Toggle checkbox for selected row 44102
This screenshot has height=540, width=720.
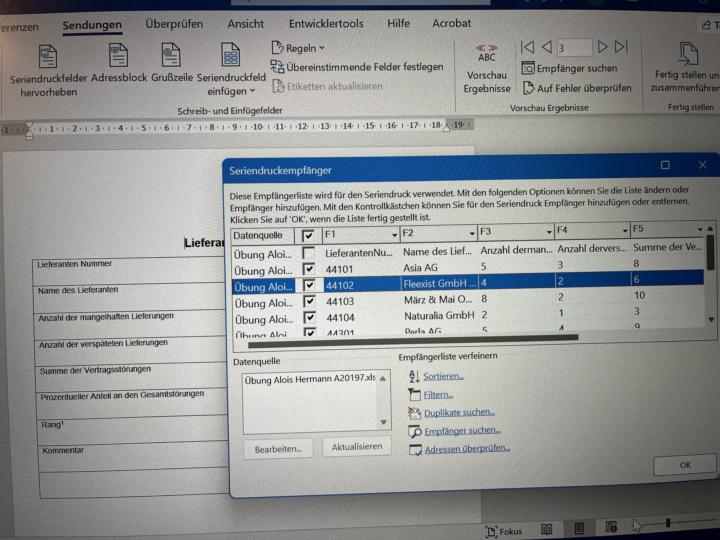[309, 284]
